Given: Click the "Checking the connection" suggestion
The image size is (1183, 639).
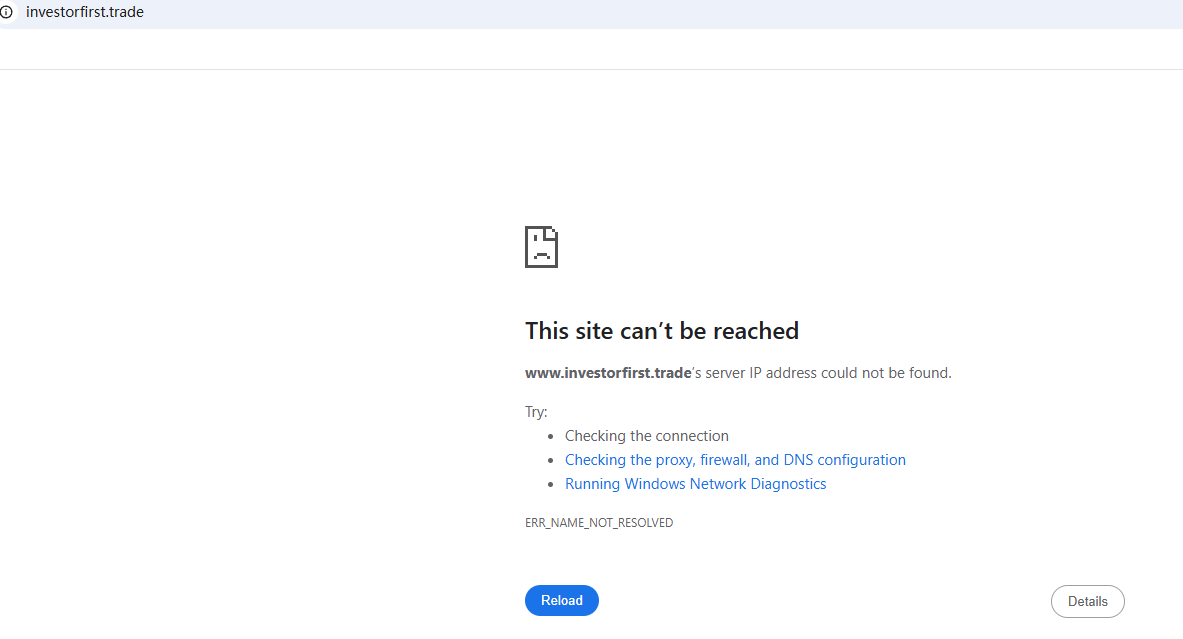Looking at the screenshot, I should [647, 435].
